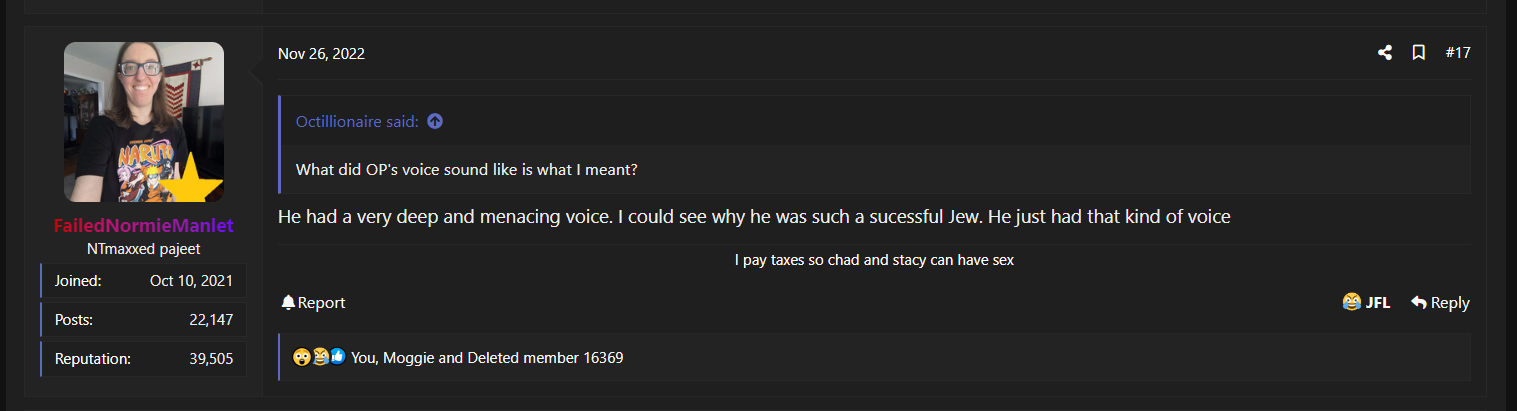Click the Joined date Oct 10, 2021
Screen dimensions: 1517x411
191,281
